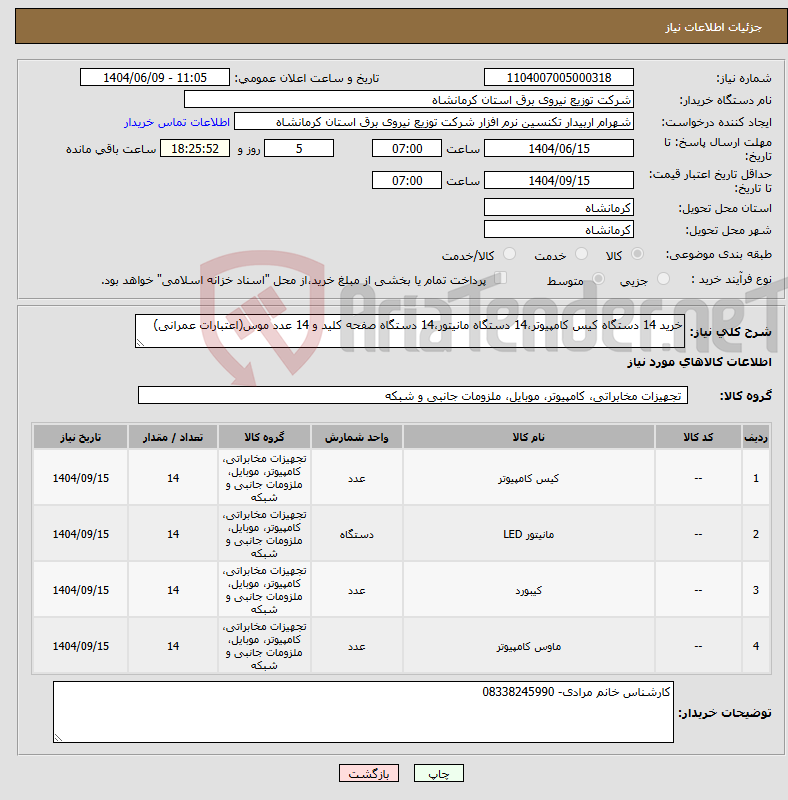Click the کیس کامپیوتر item name cell

point(529,478)
